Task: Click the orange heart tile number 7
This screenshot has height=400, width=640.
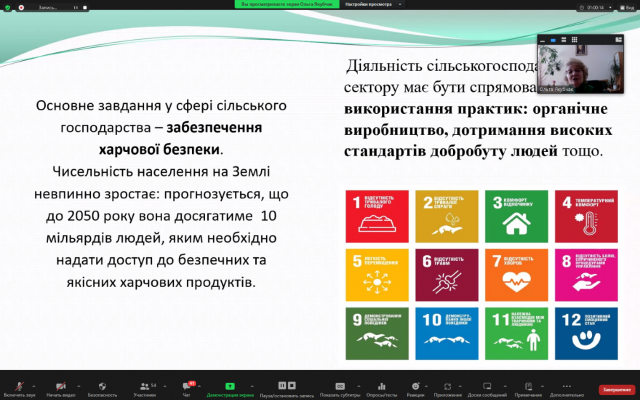Action: click(x=516, y=275)
